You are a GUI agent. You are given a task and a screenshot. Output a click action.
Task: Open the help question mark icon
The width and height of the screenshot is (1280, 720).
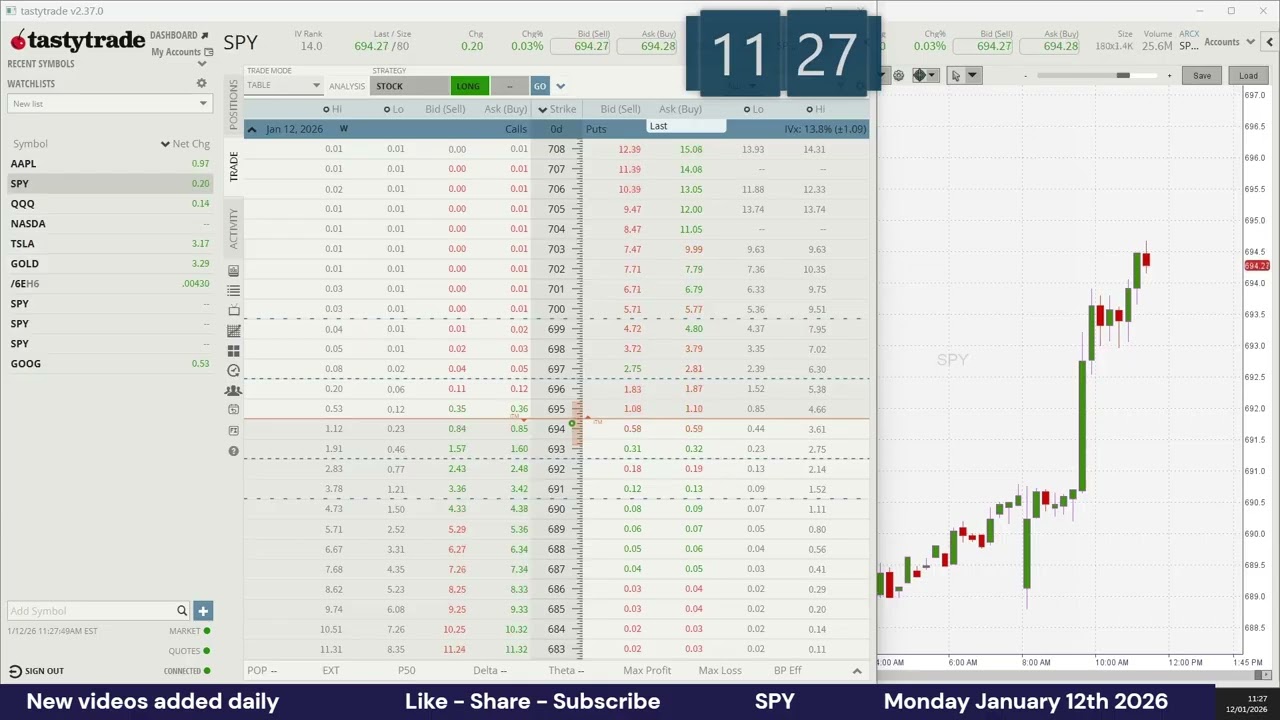coord(233,451)
